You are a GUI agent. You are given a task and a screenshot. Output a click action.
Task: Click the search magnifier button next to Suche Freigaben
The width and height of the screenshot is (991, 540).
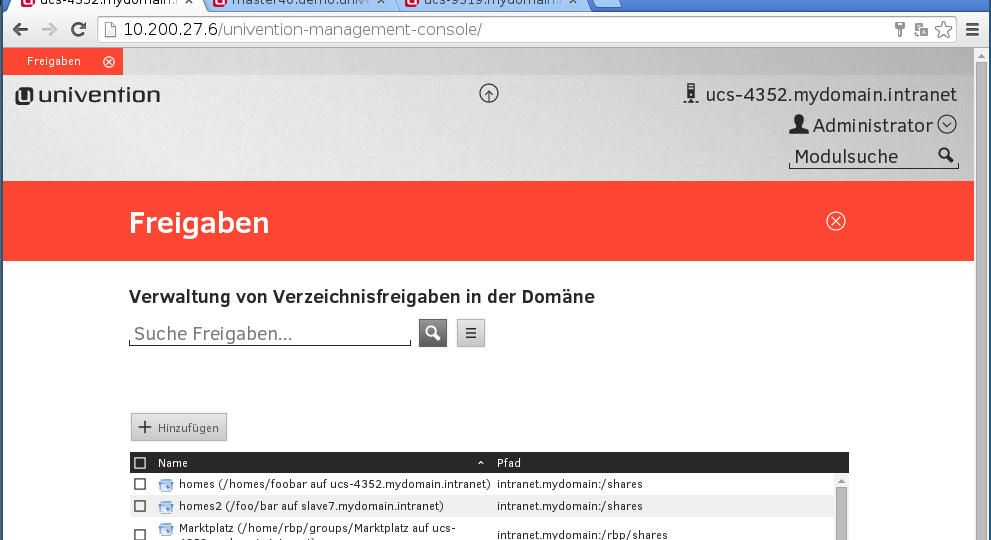(432, 333)
